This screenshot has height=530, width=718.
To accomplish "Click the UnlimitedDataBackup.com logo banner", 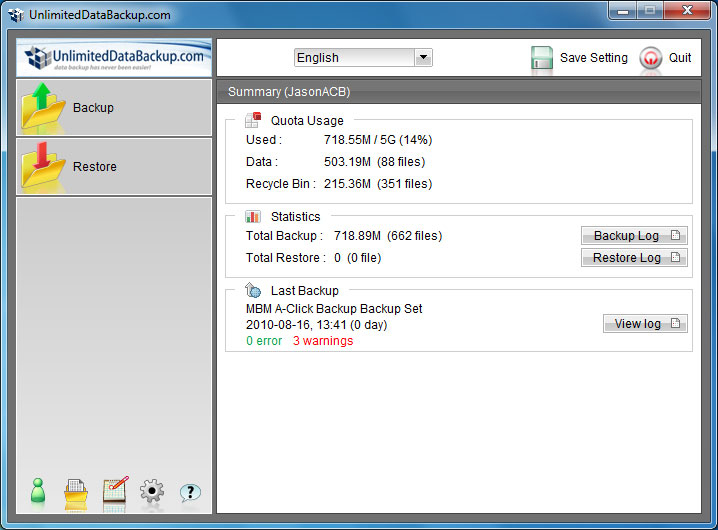I will tap(114, 58).
